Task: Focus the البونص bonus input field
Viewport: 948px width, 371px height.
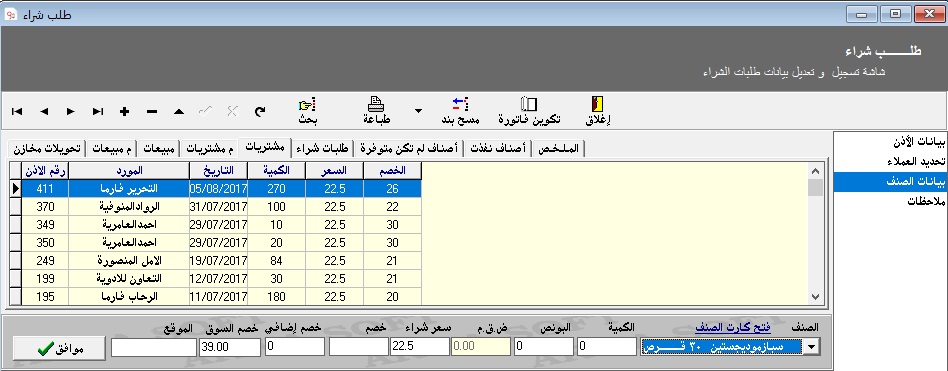Action: [544, 347]
